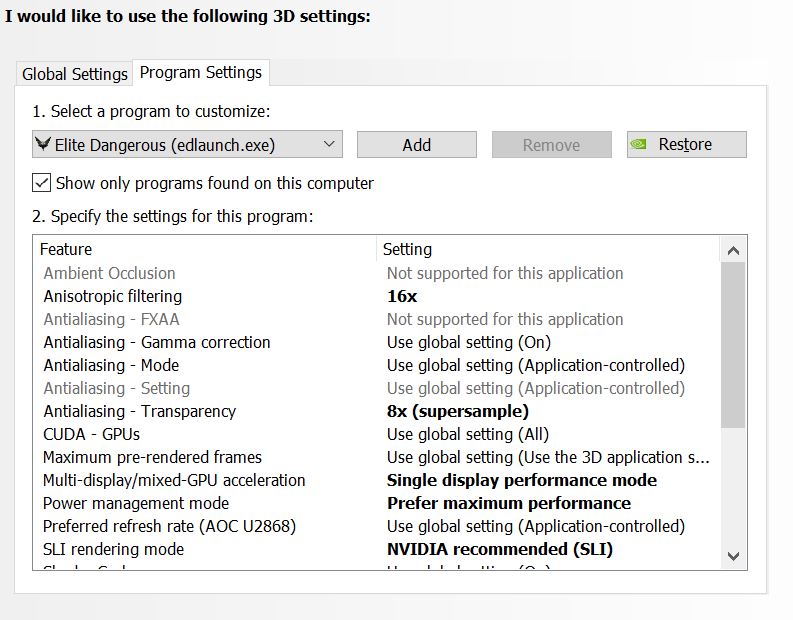Select the Antialiasing - Mode feature
793x620 pixels.
pyautogui.click(x=111, y=365)
